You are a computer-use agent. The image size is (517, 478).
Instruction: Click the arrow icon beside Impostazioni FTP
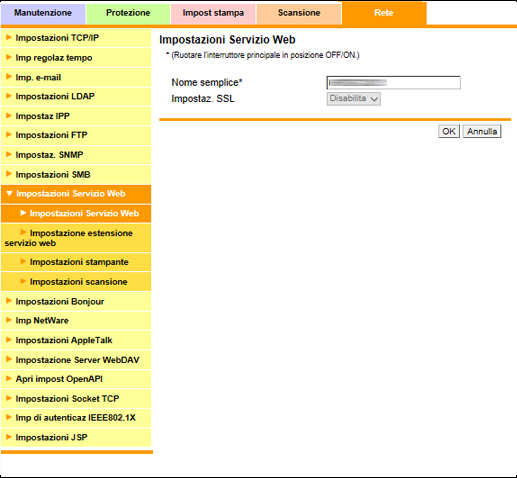click(9, 135)
